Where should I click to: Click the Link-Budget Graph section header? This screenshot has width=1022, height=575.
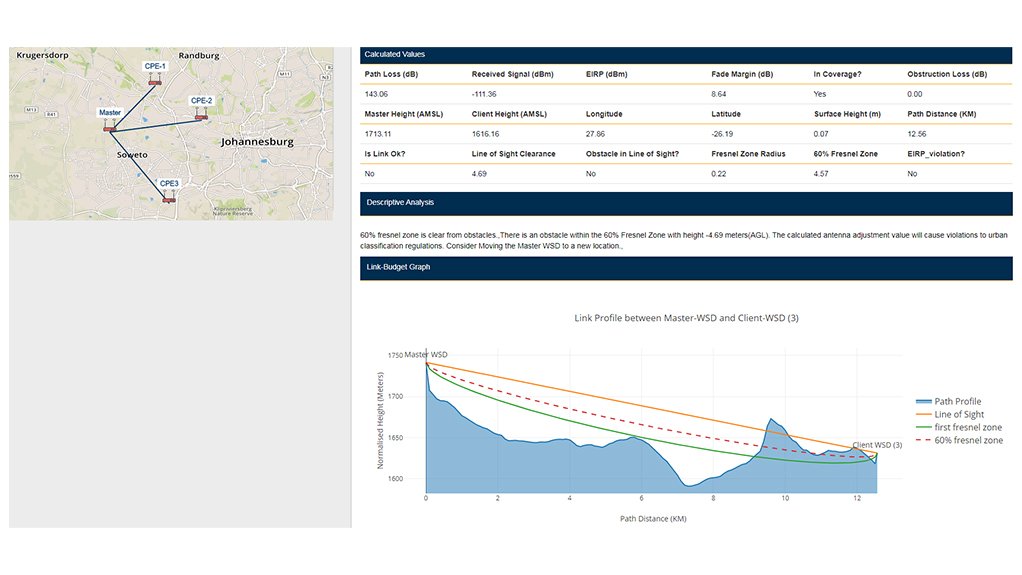(x=686, y=267)
